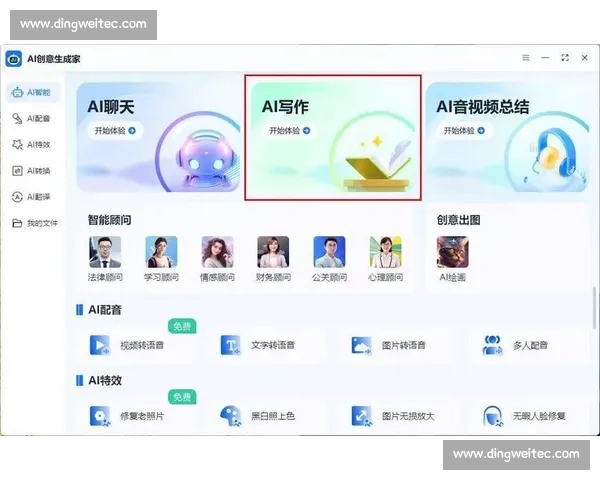Screen dimensions: 600x480
Task: Click the 文字转语音 label
Action: point(273,345)
